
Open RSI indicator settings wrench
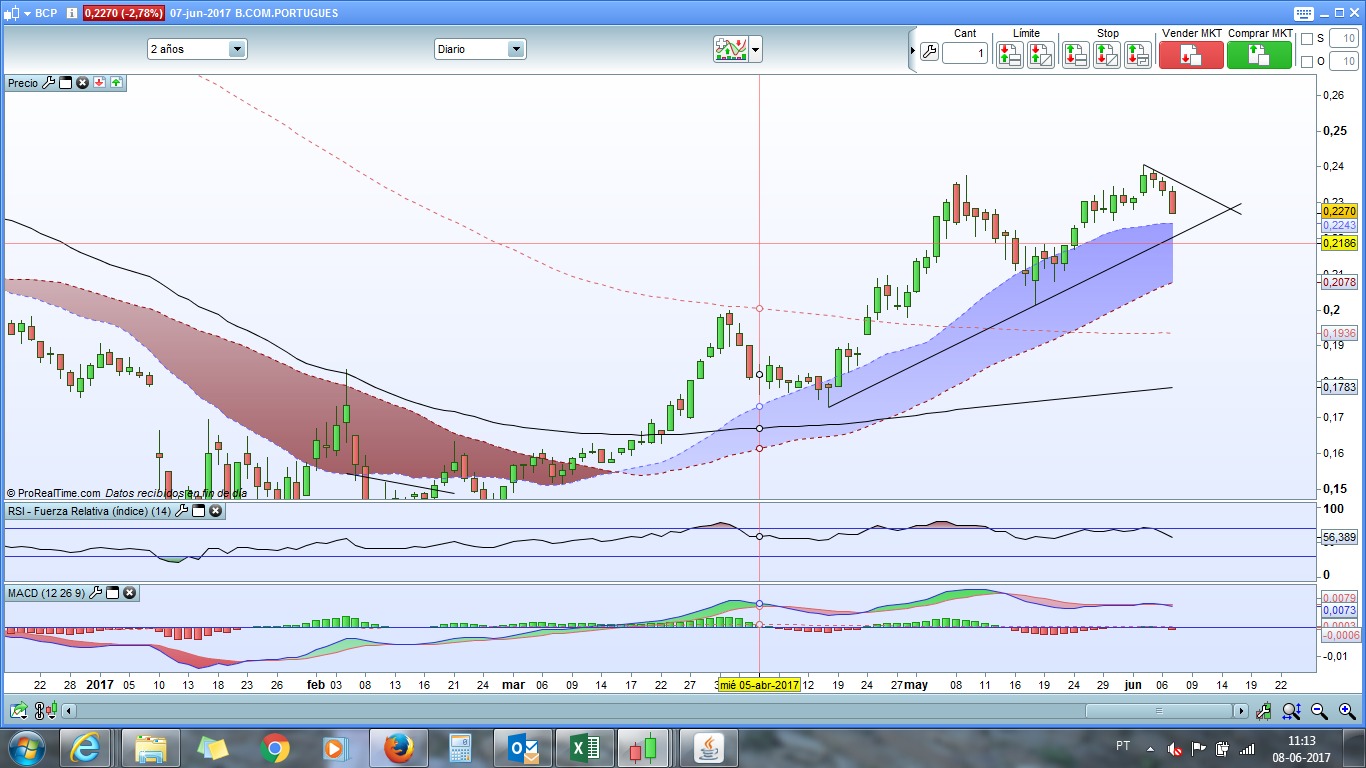click(181, 511)
